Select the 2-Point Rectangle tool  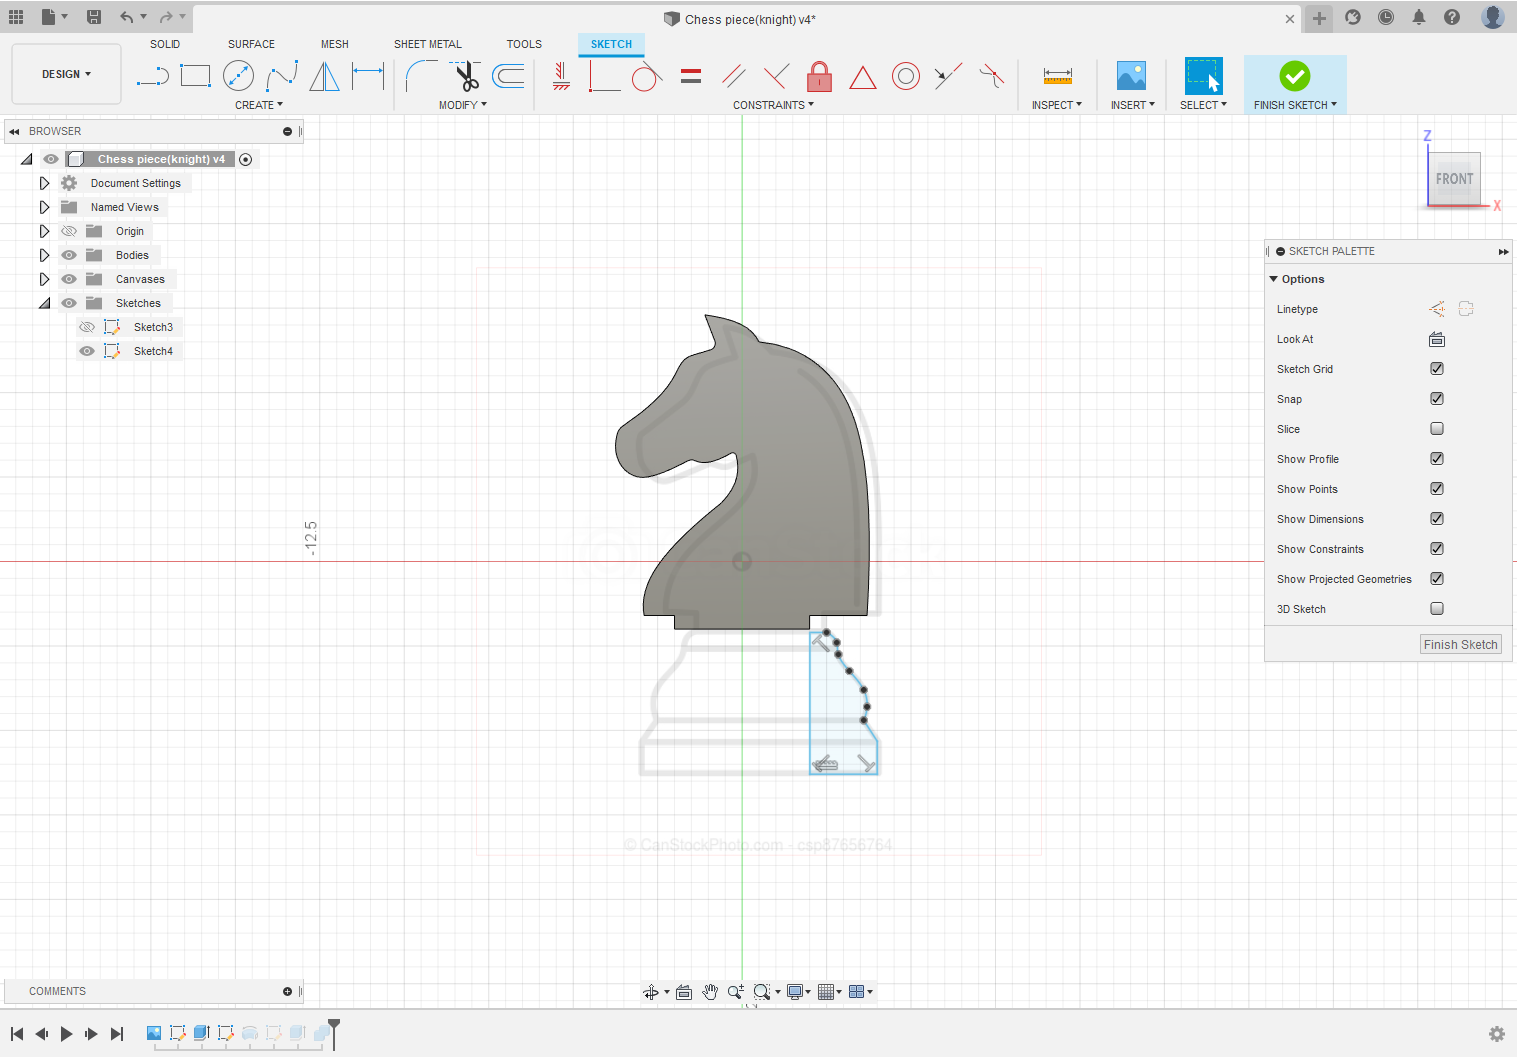(195, 76)
